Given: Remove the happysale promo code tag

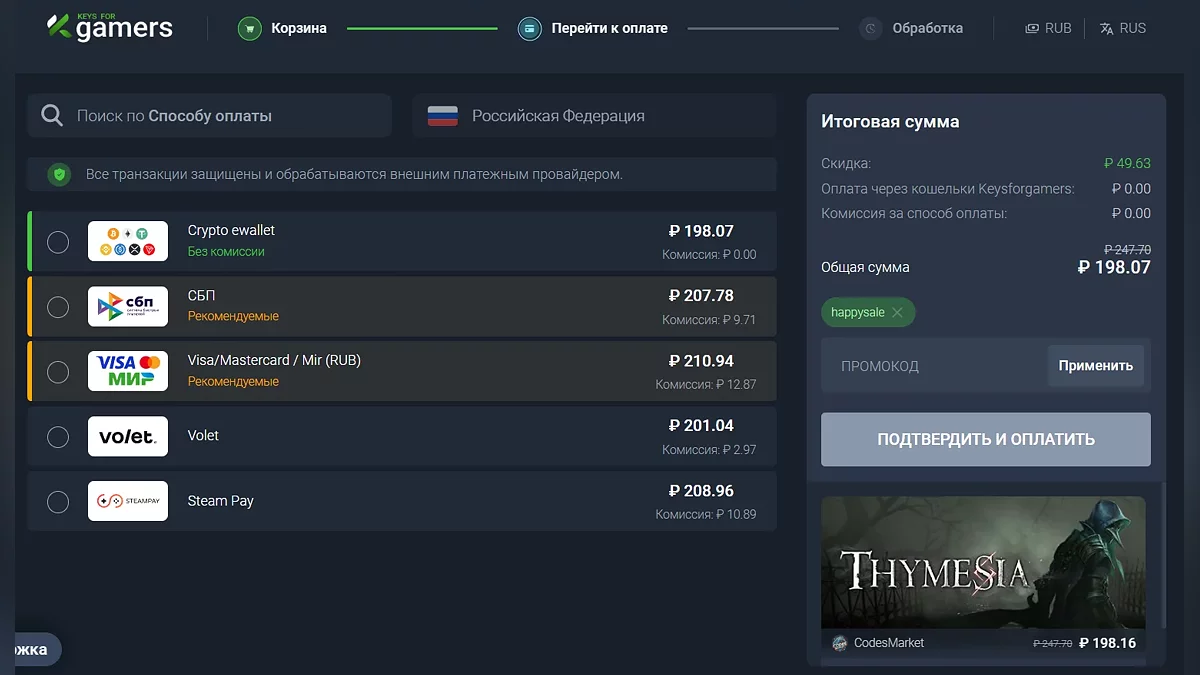Looking at the screenshot, I should coord(897,313).
